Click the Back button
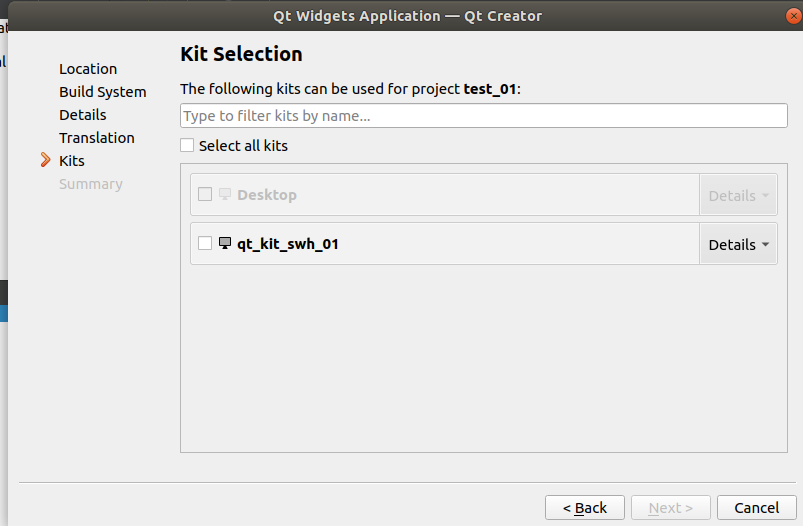Screen dimensions: 803x526 pos(584,508)
